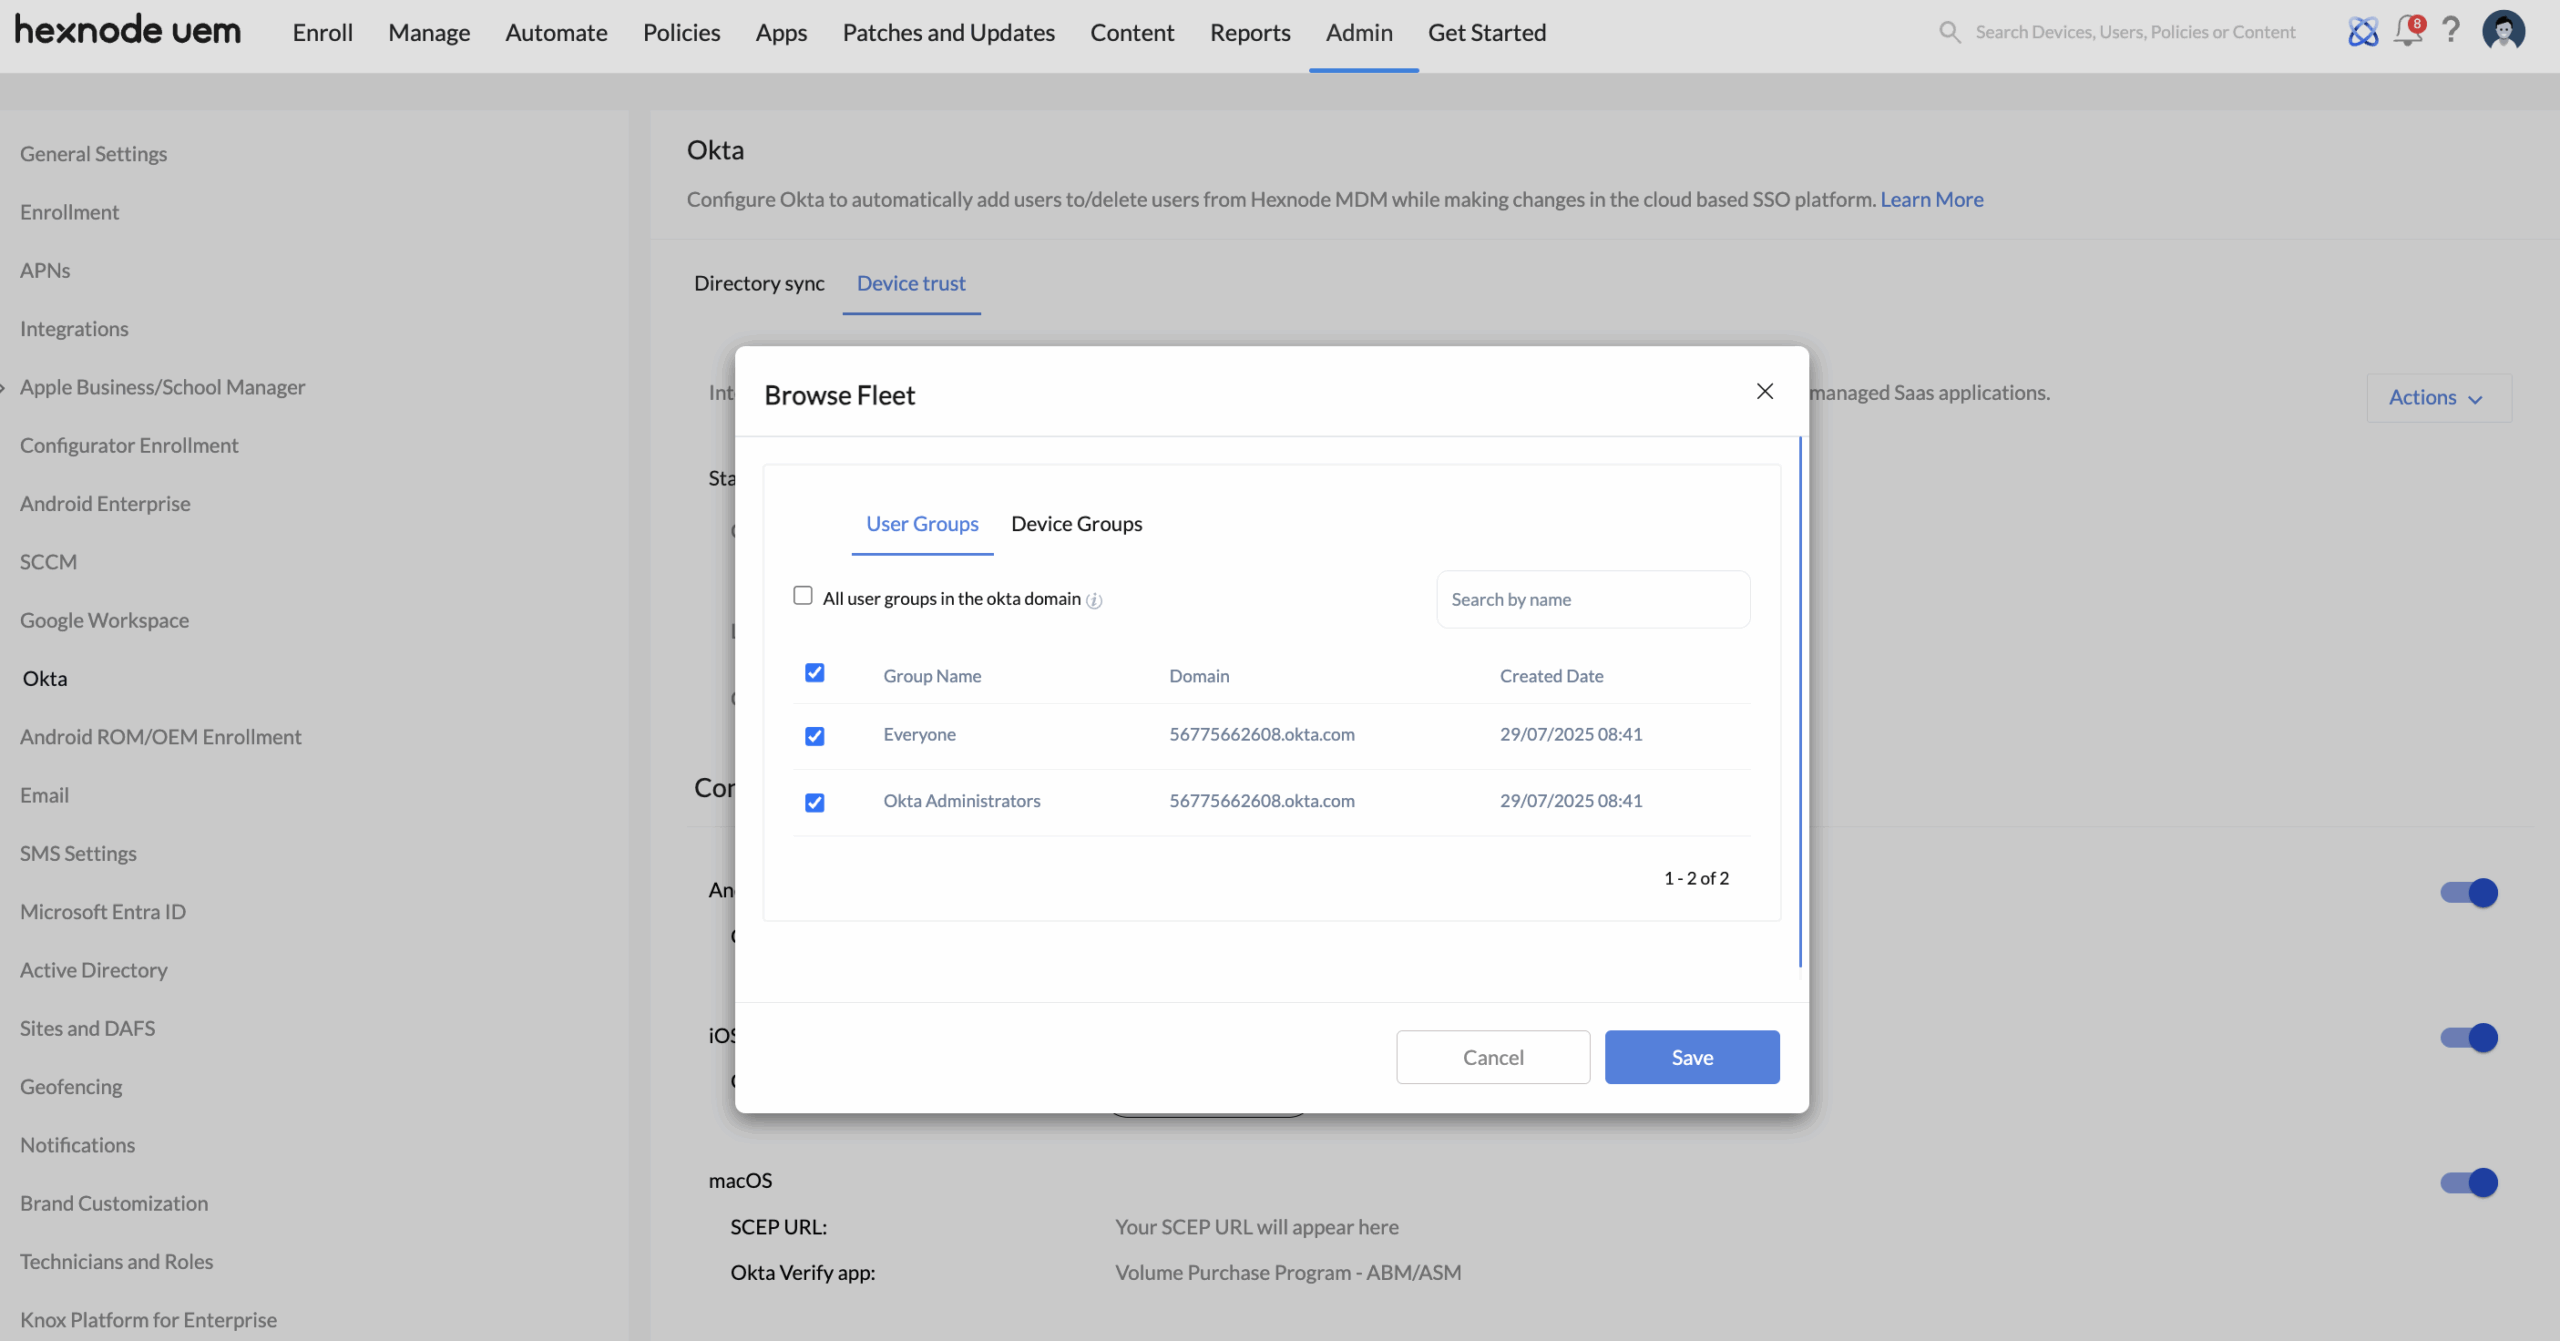Click the search magnifier icon
Screen dimensions: 2560x1341
point(1949,32)
